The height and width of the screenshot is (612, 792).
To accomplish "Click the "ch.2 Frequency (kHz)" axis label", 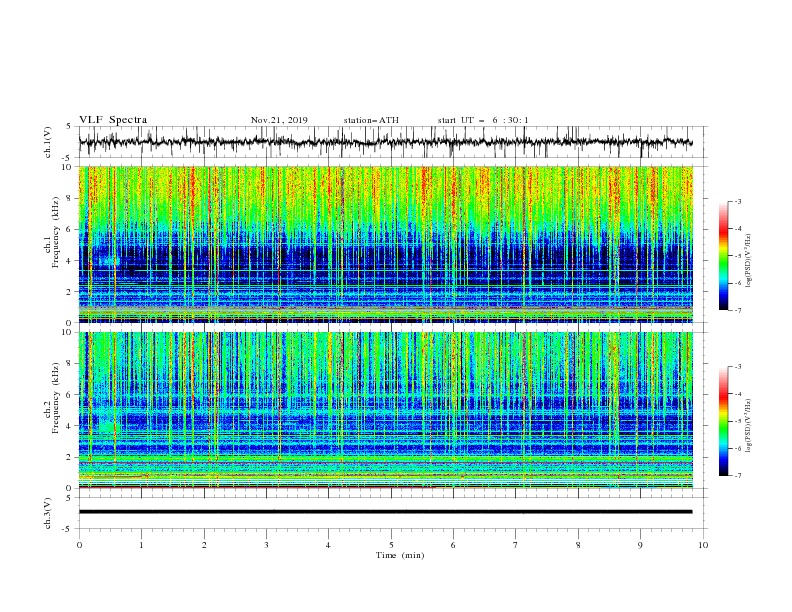I will pyautogui.click(x=52, y=398).
